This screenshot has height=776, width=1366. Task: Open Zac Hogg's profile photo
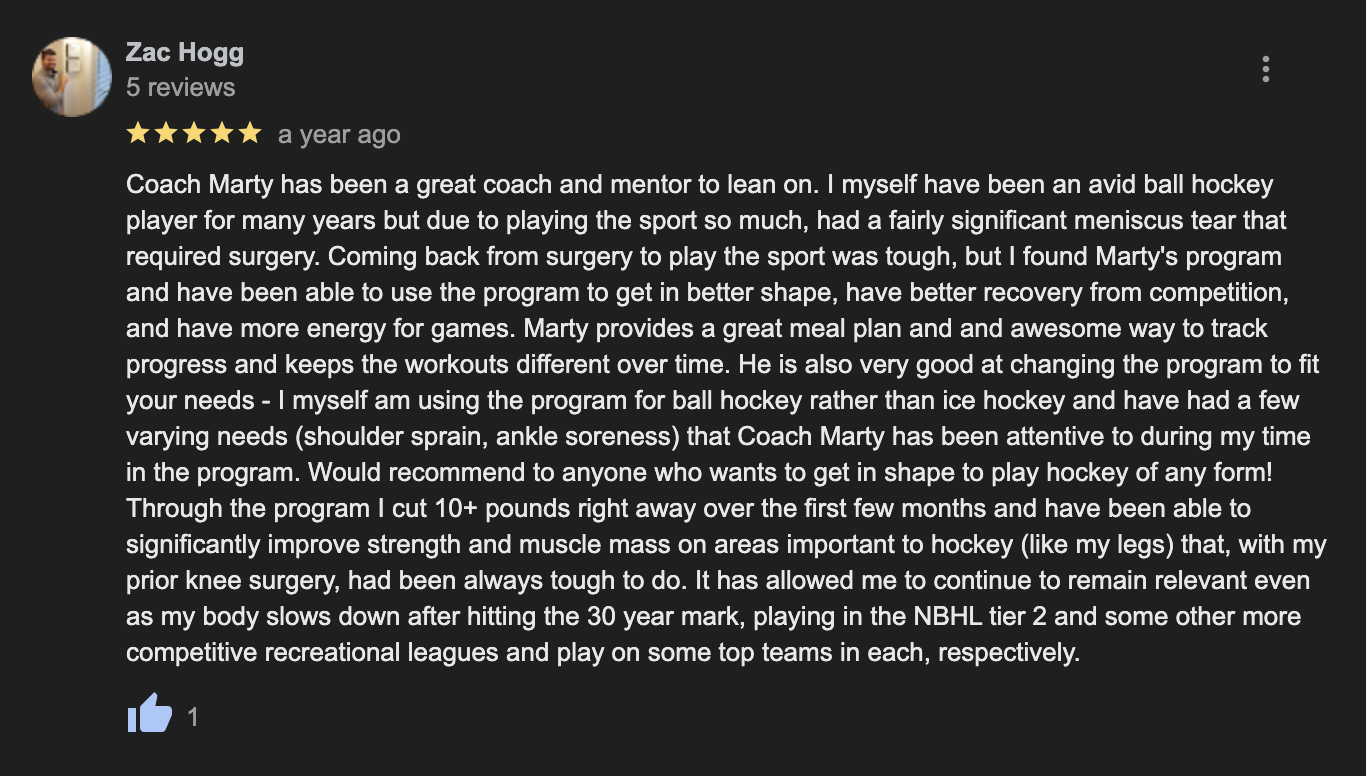click(71, 77)
